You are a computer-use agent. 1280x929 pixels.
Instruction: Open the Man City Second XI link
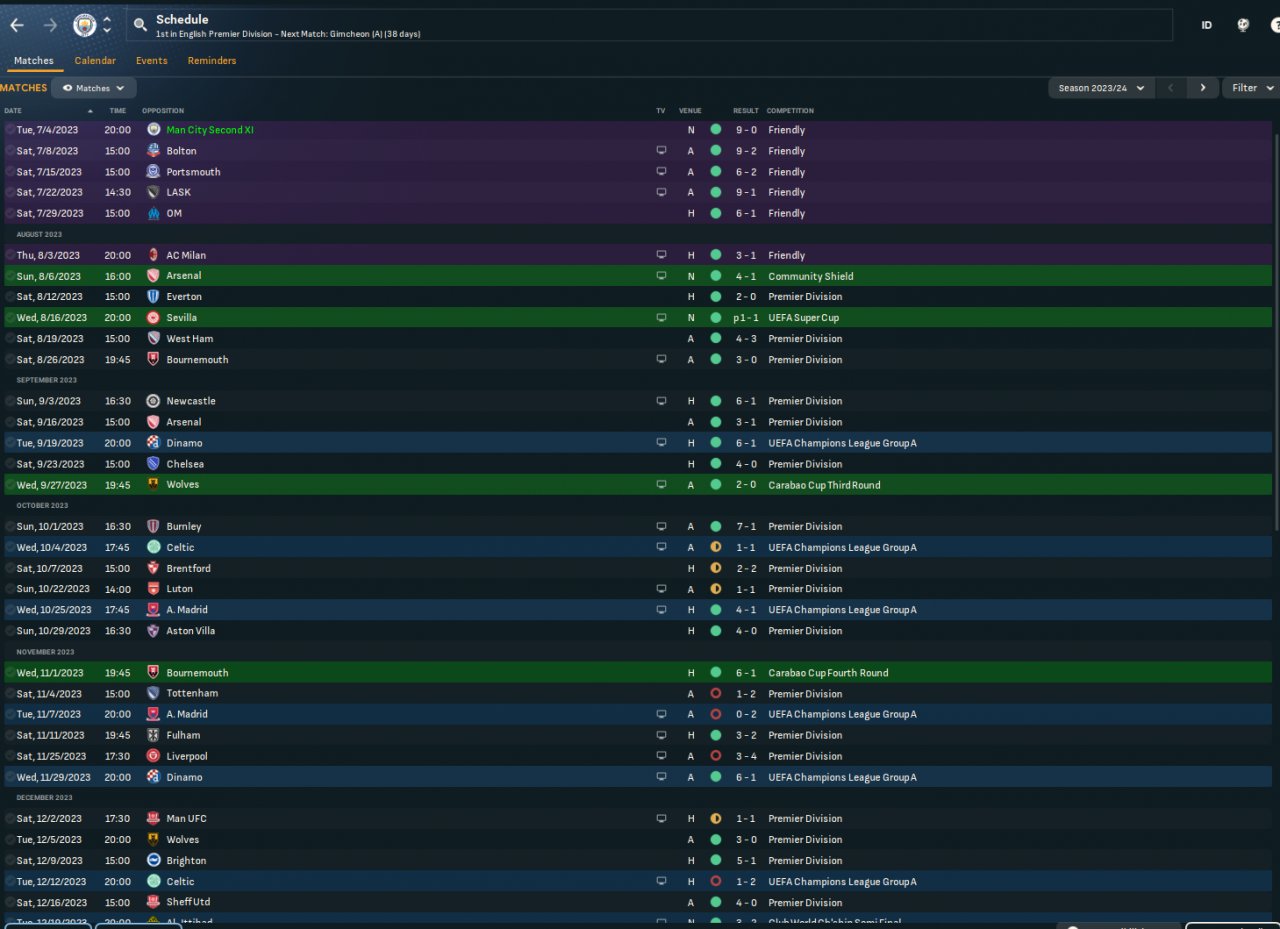click(x=210, y=130)
